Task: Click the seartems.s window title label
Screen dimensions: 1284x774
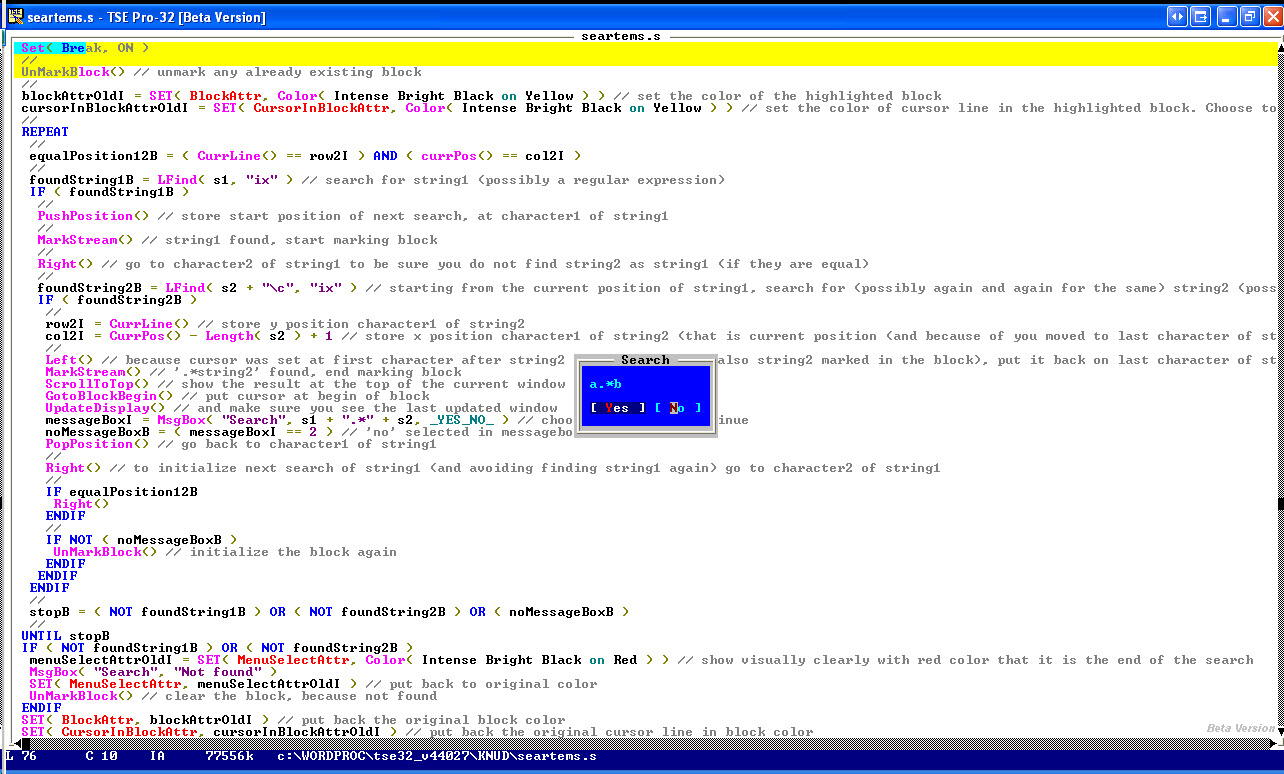Action: (621, 36)
